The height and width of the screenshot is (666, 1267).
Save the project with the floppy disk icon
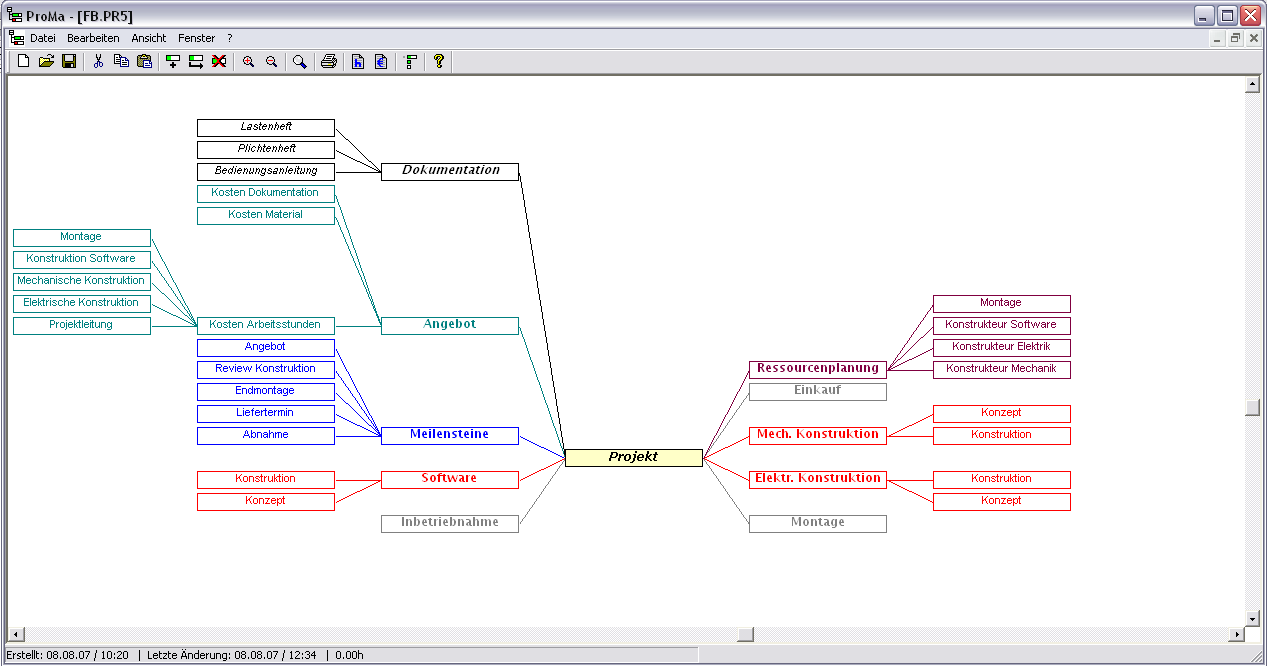pyautogui.click(x=69, y=62)
